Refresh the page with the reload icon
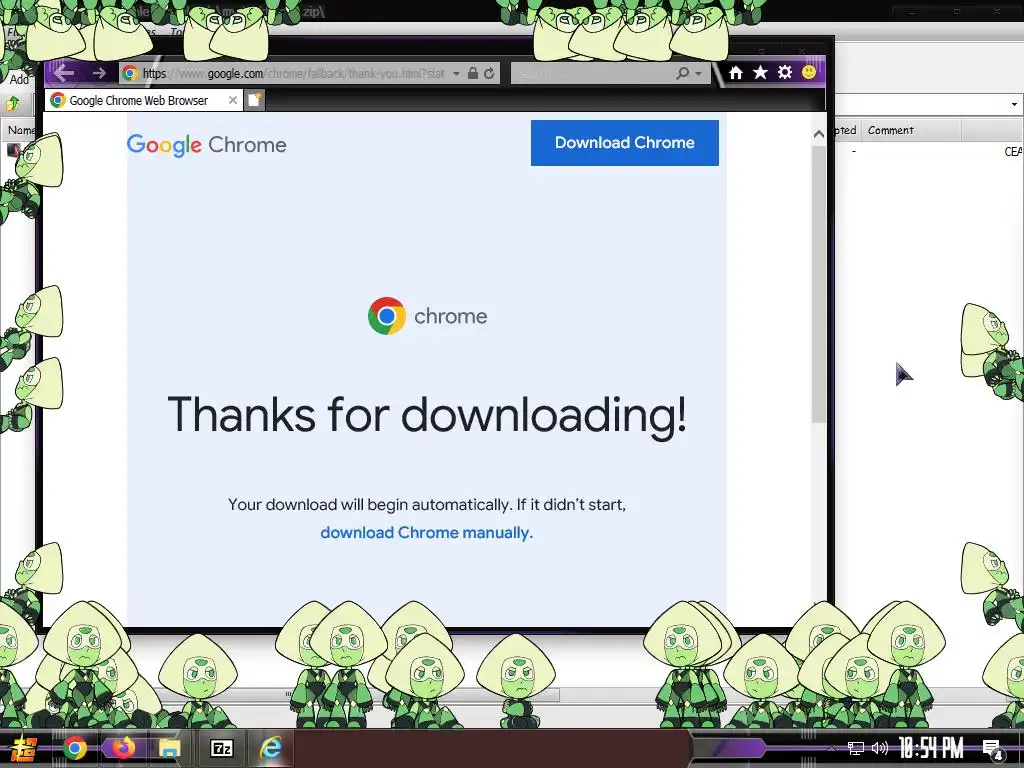 click(x=489, y=73)
